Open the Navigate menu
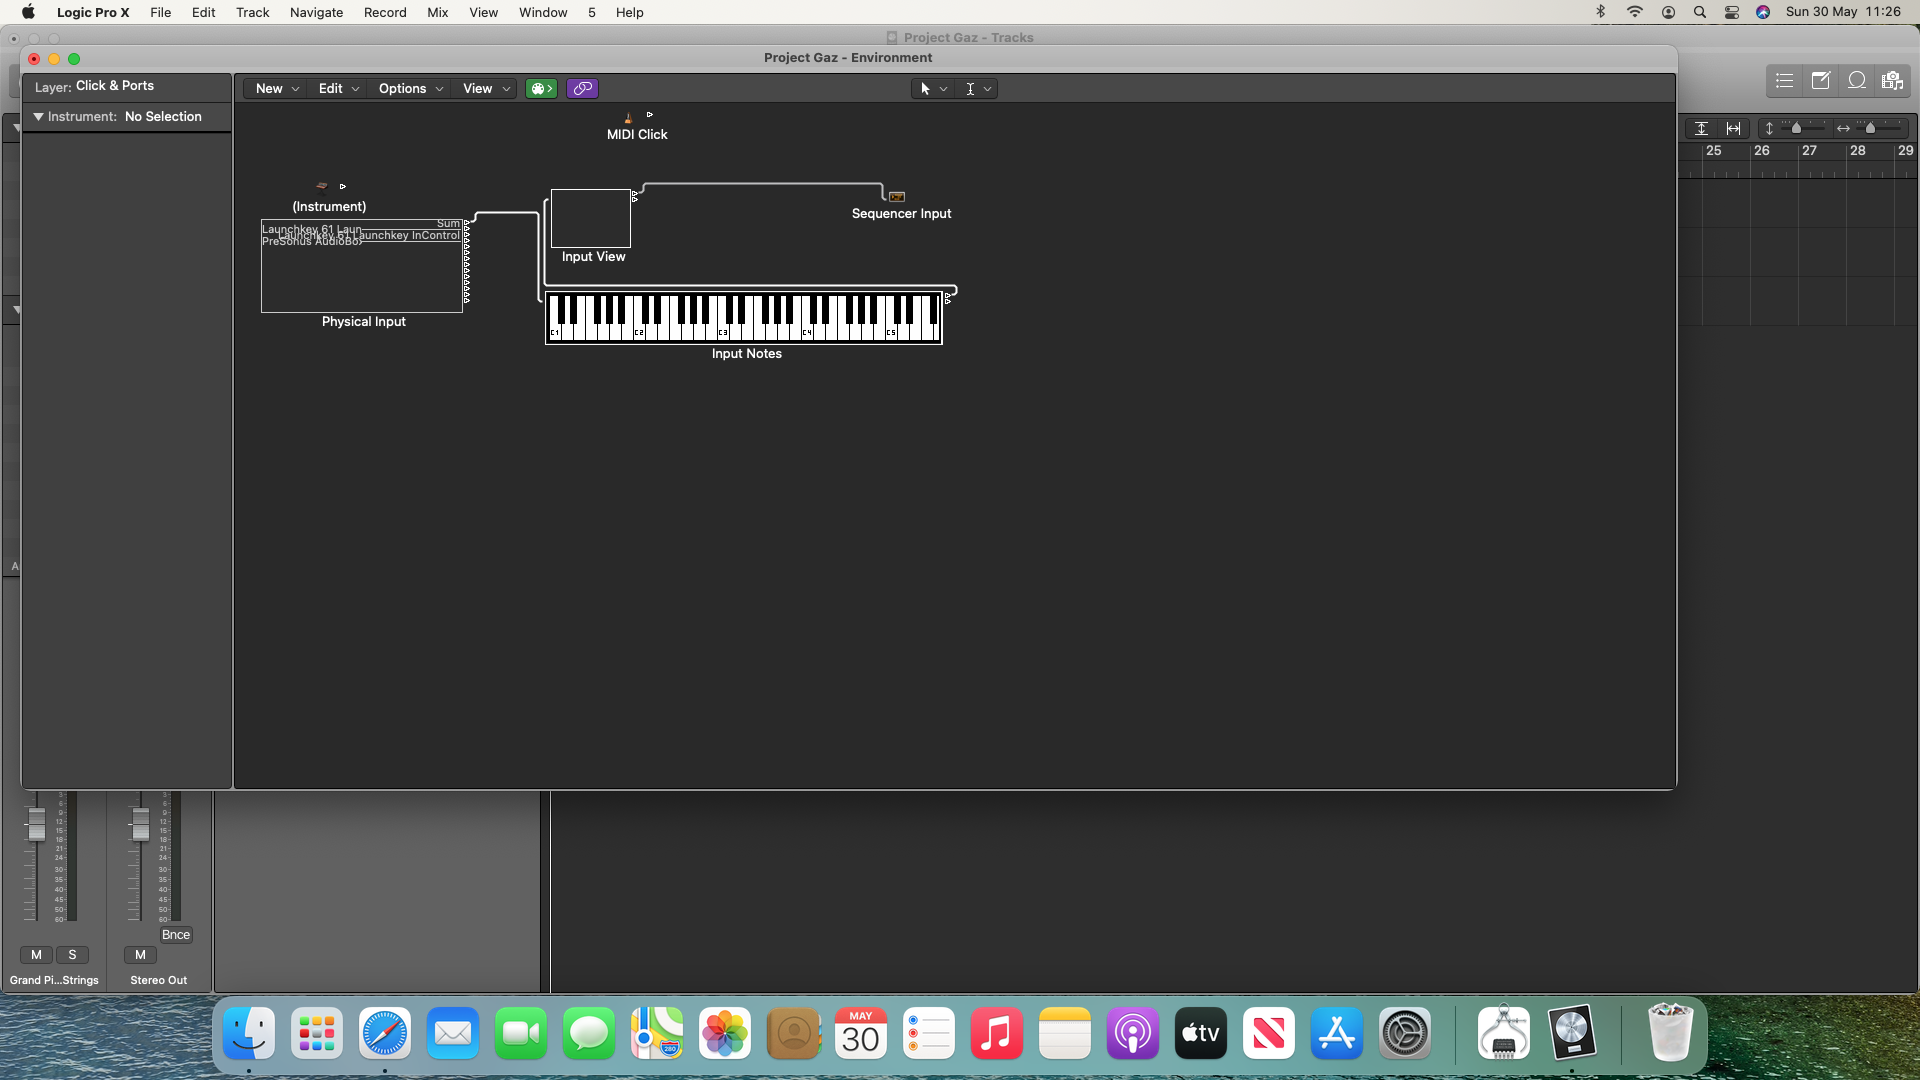This screenshot has height=1080, width=1920. (x=316, y=12)
